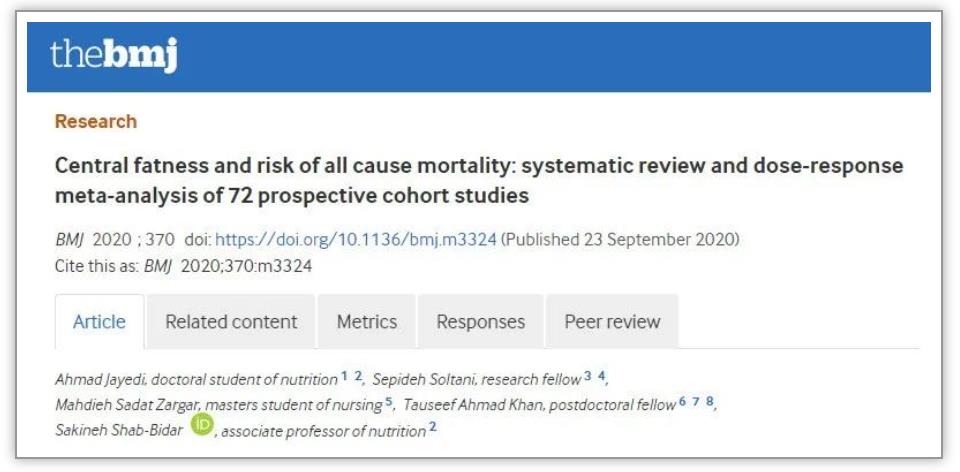960x472 pixels.
Task: Click the article title heading
Action: 478,180
